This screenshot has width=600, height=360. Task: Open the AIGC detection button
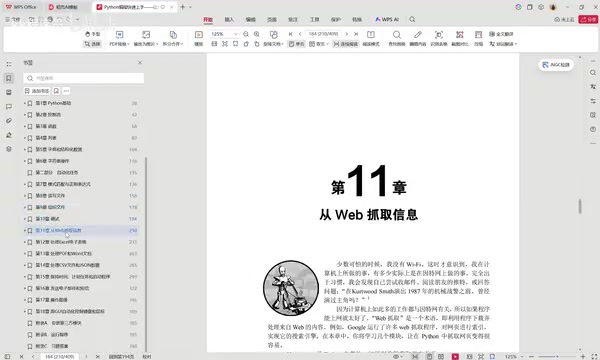point(556,65)
